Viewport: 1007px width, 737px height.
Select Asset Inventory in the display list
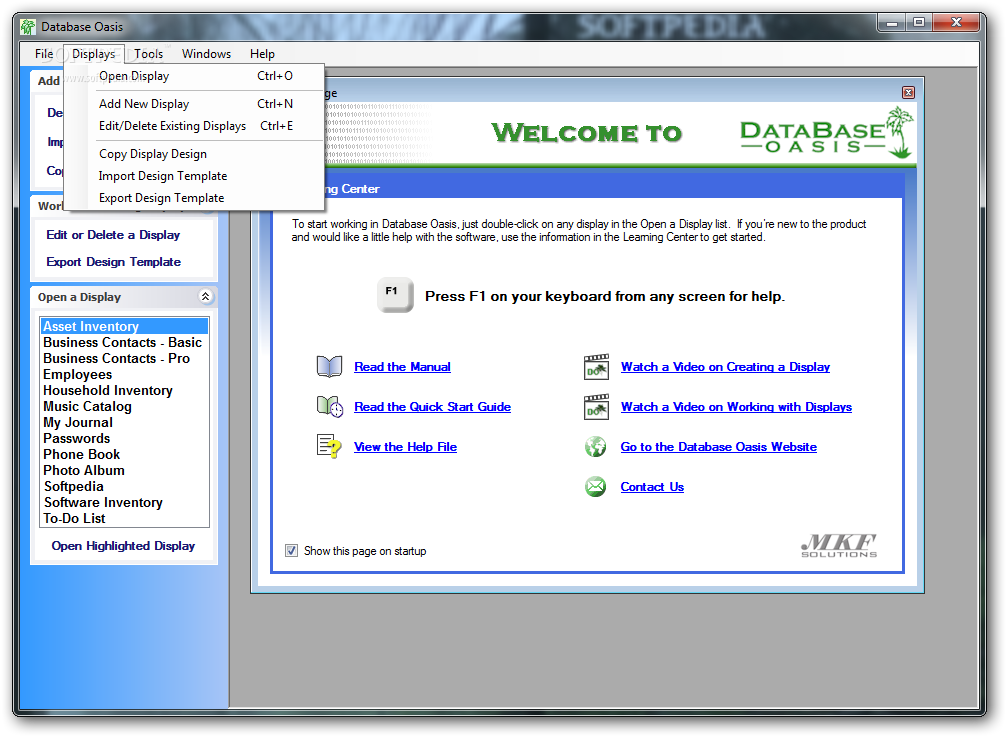pyautogui.click(x=125, y=326)
